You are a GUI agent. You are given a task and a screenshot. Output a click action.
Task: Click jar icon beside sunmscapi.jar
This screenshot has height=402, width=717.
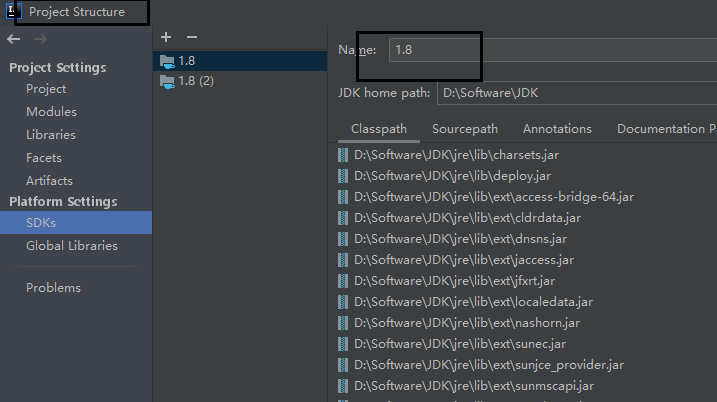point(342,386)
